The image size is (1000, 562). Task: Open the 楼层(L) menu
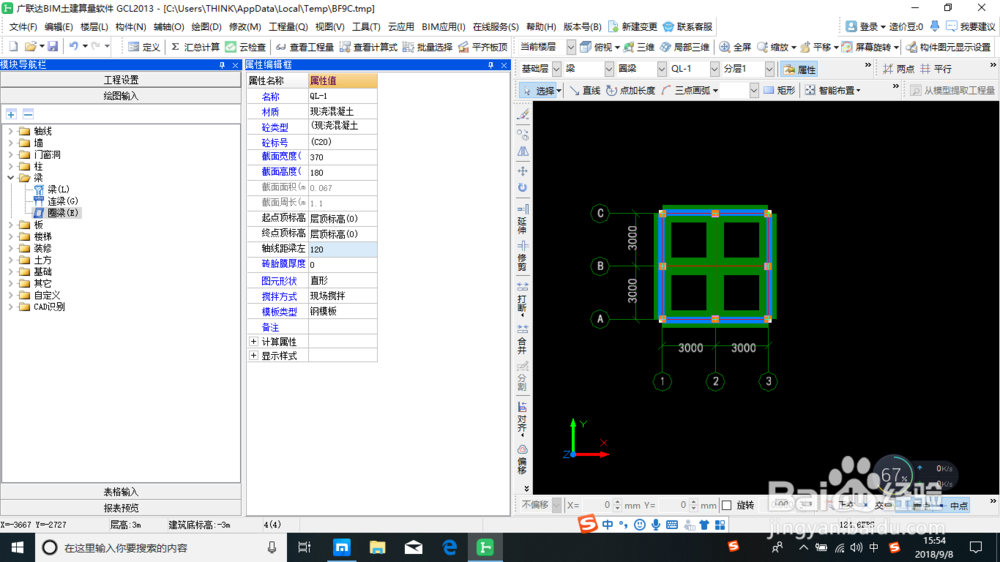tap(94, 27)
